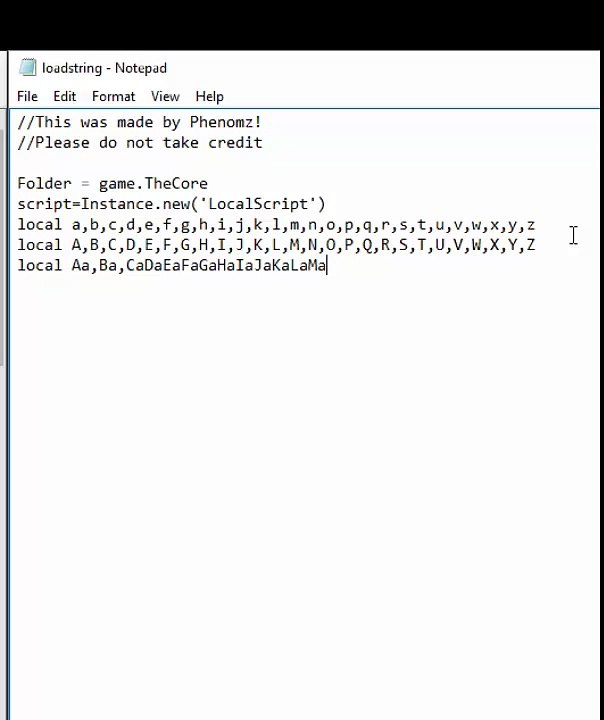Click the word 'local' on the last text line

(x=40, y=265)
